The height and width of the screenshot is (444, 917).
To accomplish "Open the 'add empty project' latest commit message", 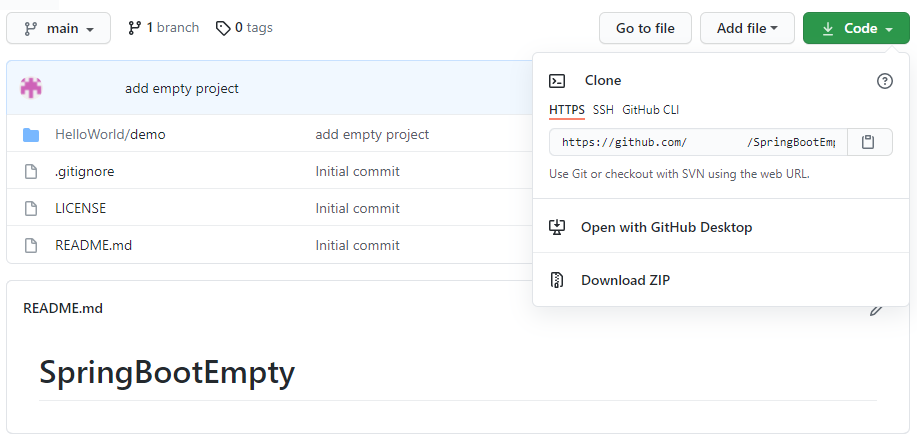I will (182, 88).
